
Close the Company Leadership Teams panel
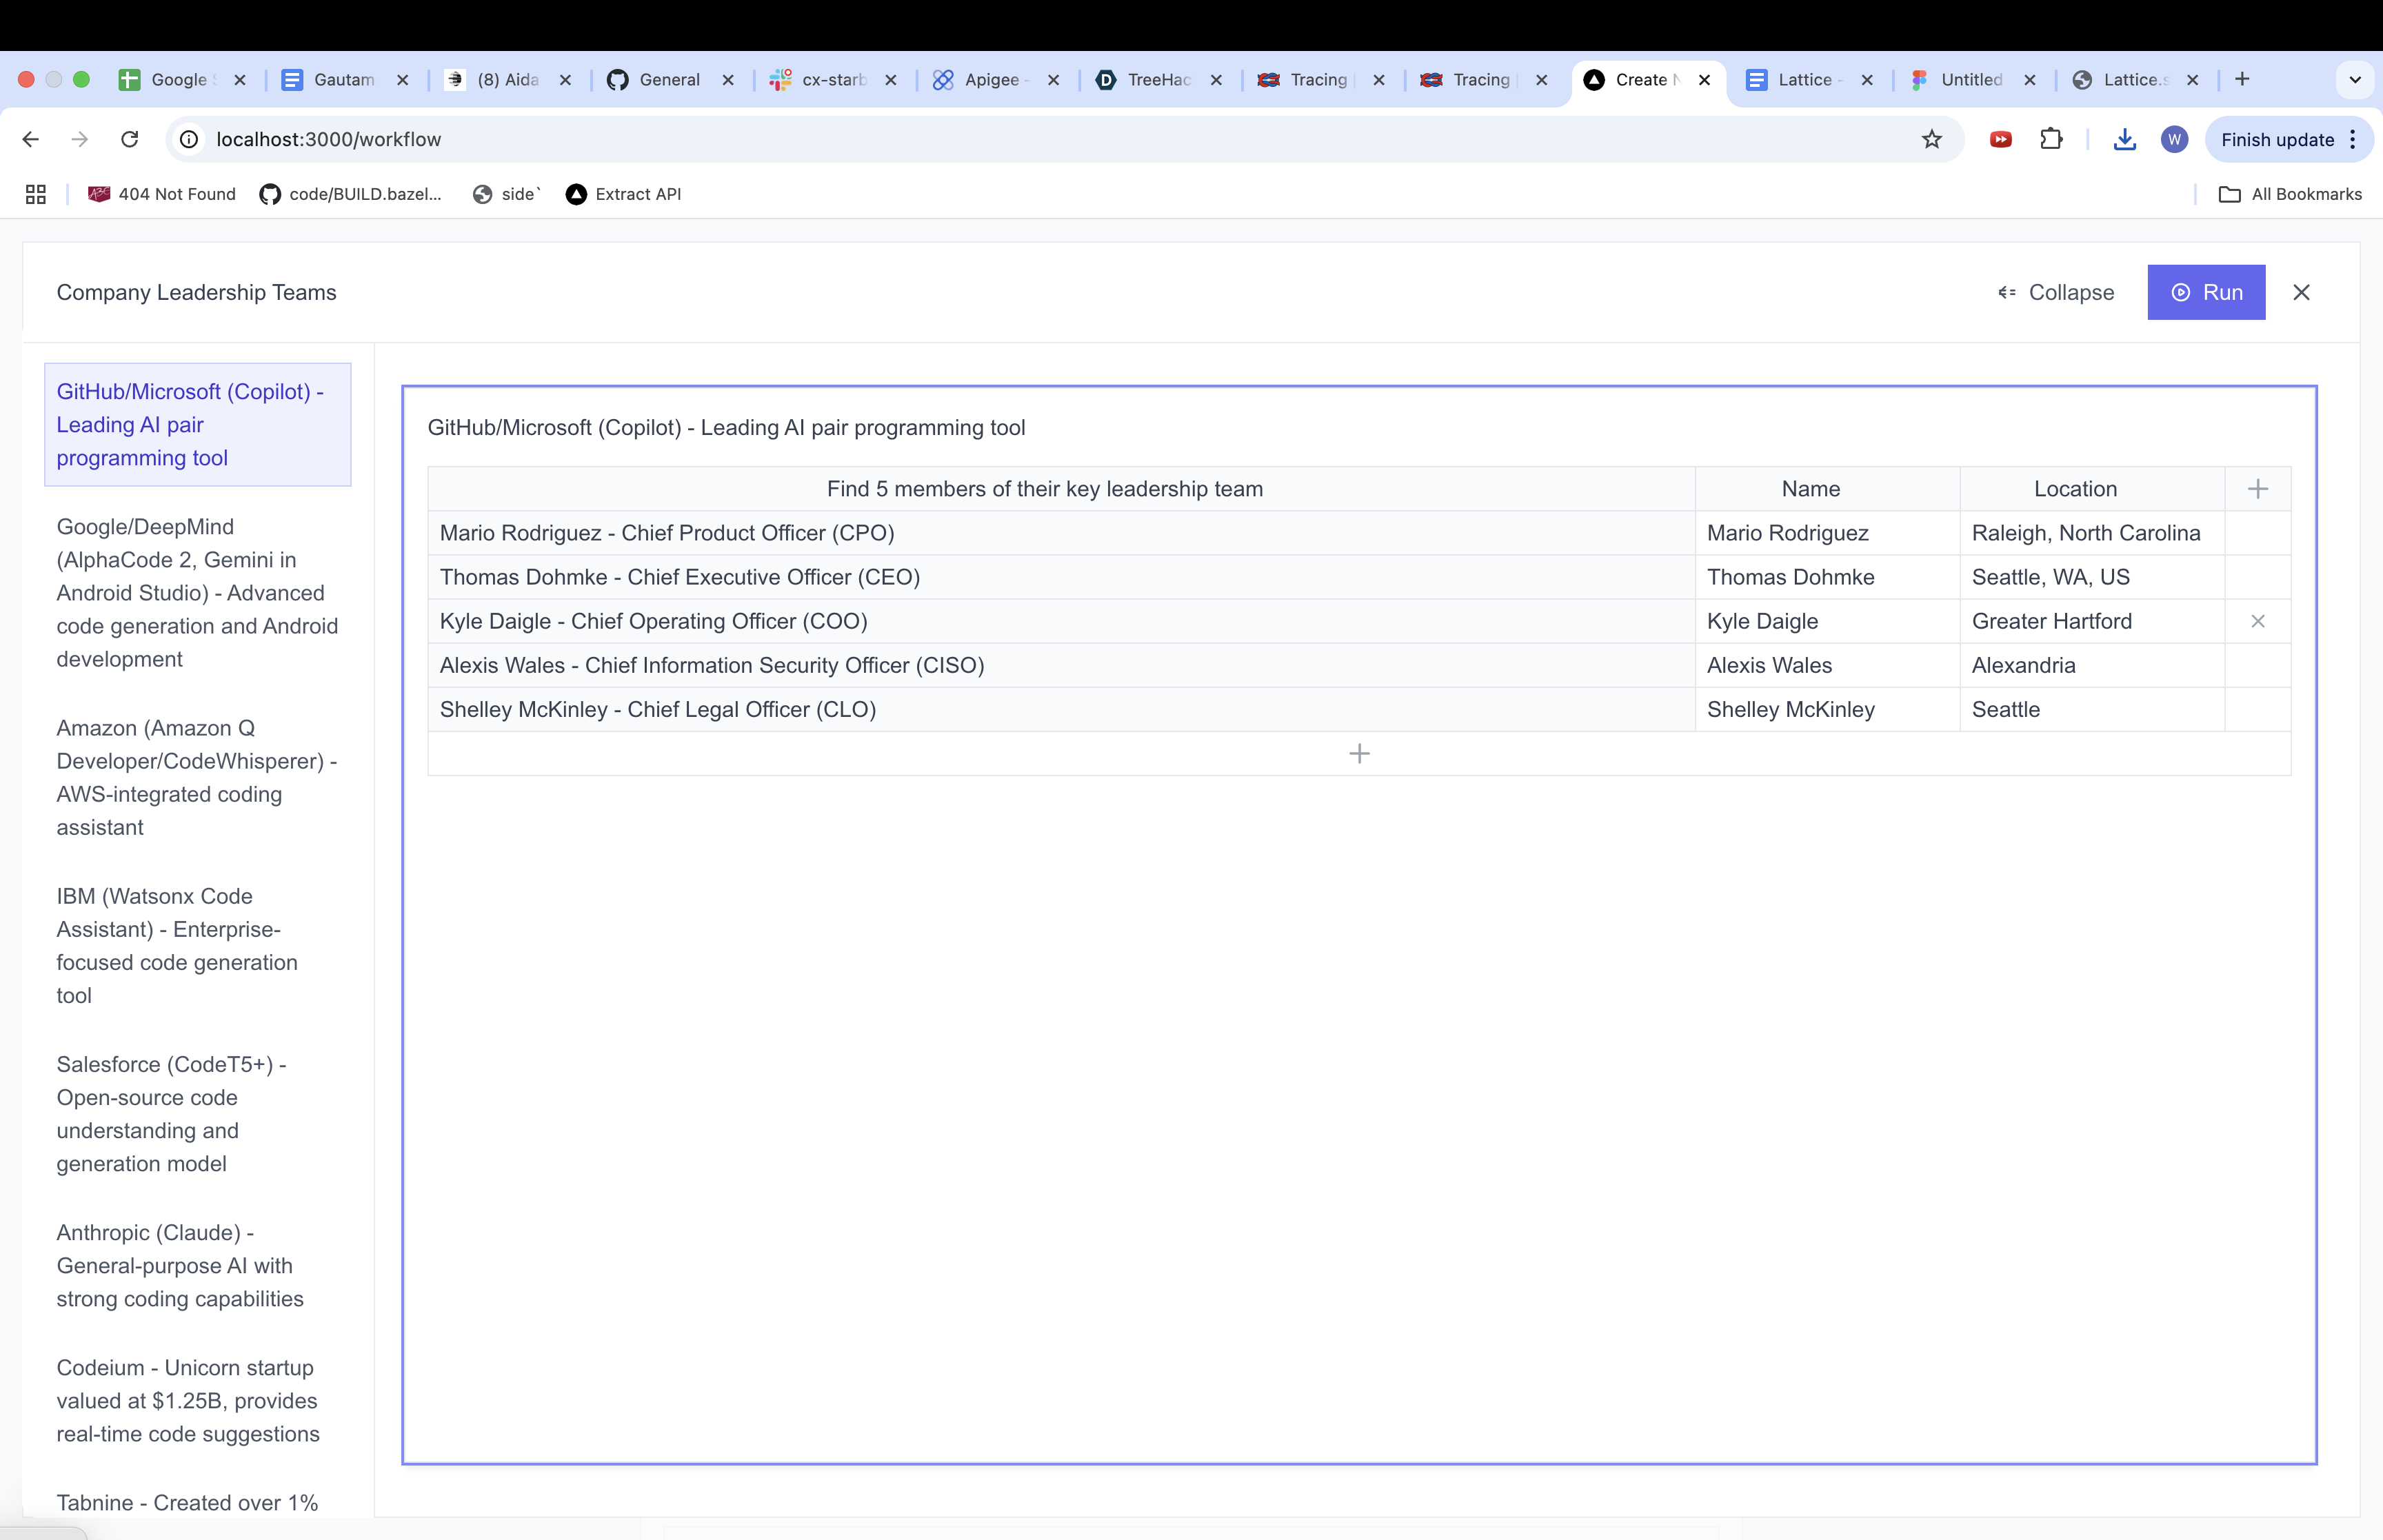[2301, 292]
